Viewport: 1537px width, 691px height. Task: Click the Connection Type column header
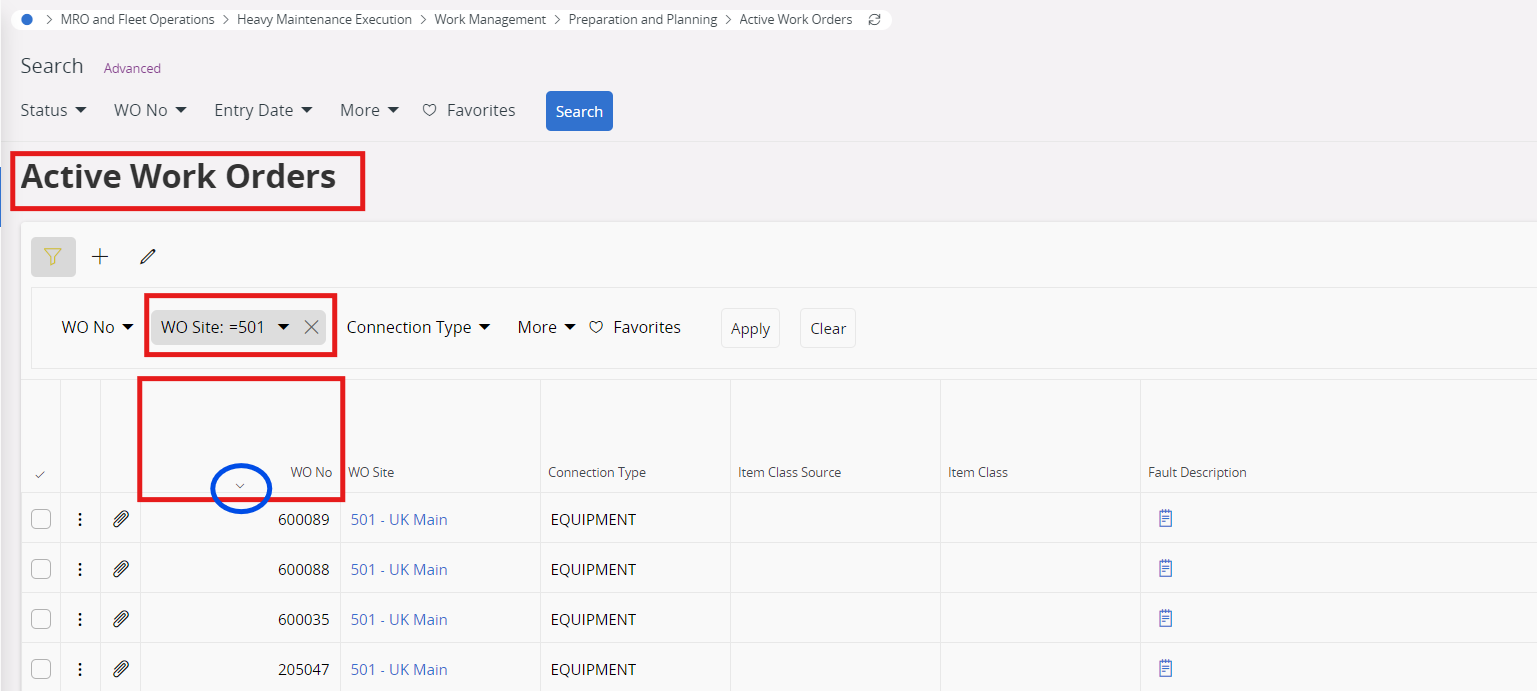coord(597,472)
